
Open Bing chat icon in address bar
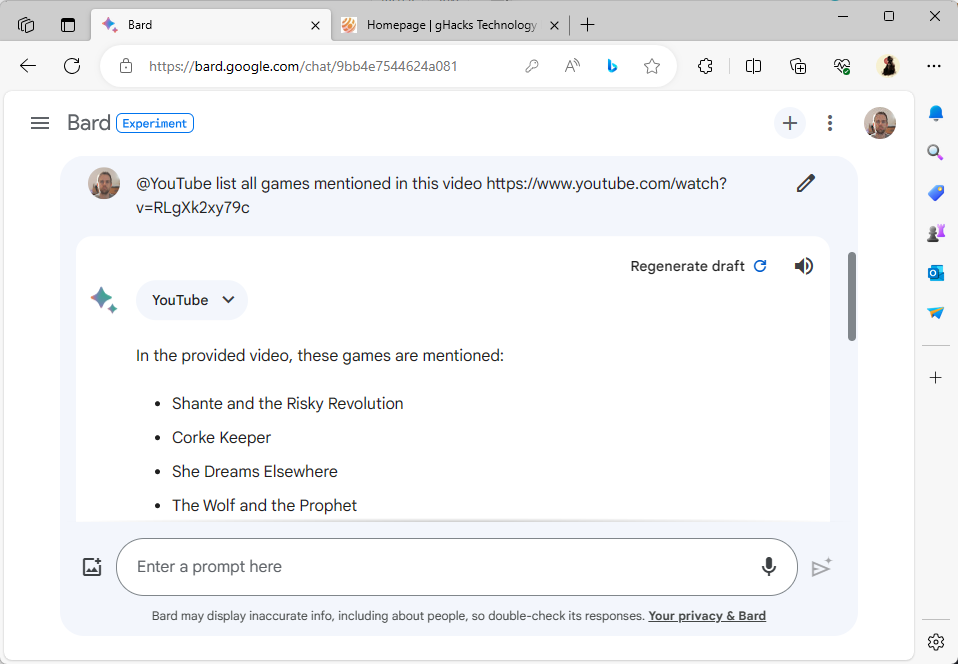pyautogui.click(x=612, y=66)
